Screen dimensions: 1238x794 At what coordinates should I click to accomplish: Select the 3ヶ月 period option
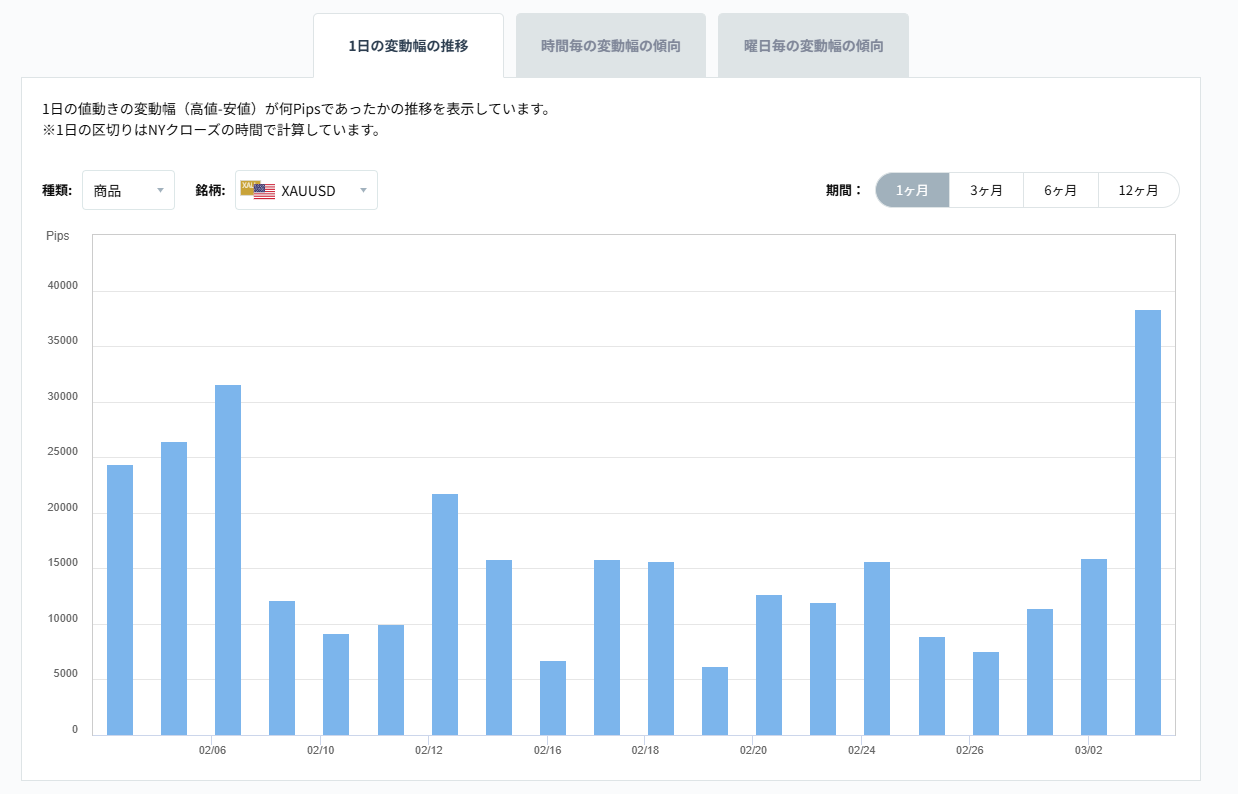coord(986,189)
